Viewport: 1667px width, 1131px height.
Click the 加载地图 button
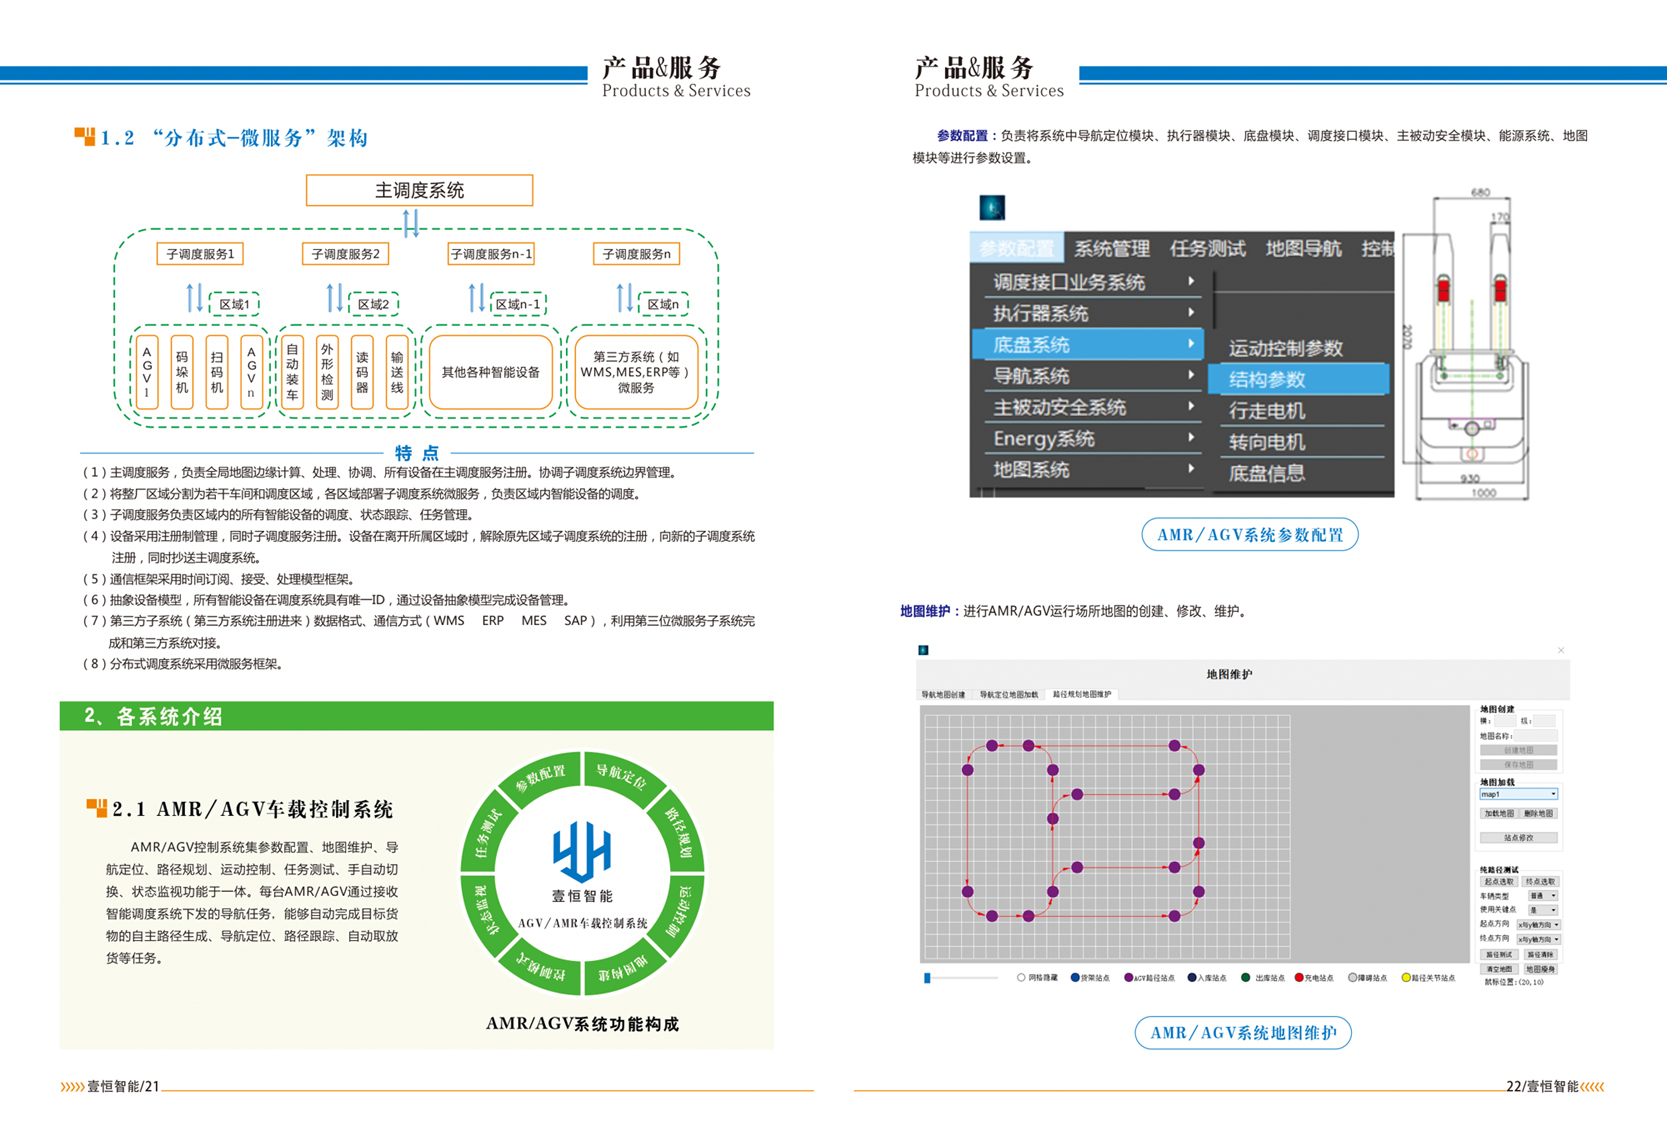(x=1498, y=814)
